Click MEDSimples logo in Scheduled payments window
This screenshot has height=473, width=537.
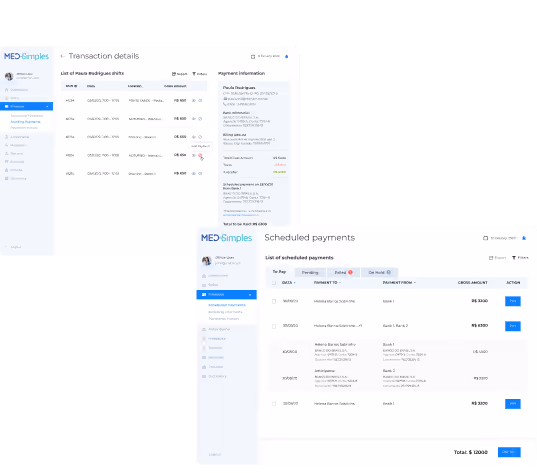[x=226, y=238]
